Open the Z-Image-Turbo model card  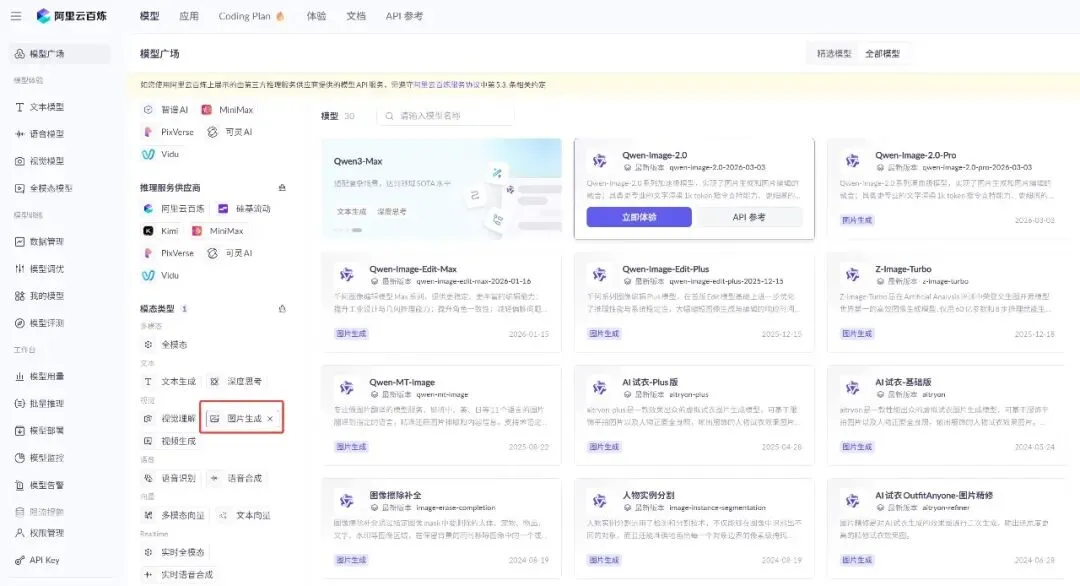(947, 302)
